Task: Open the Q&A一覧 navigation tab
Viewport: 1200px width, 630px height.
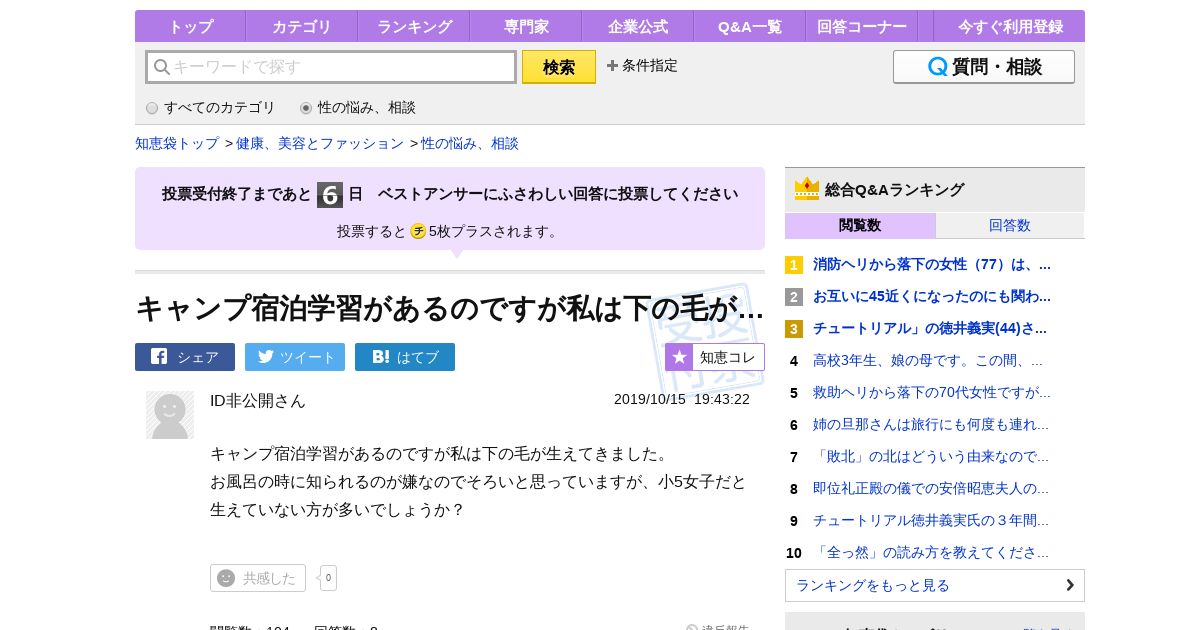Action: coord(750,26)
